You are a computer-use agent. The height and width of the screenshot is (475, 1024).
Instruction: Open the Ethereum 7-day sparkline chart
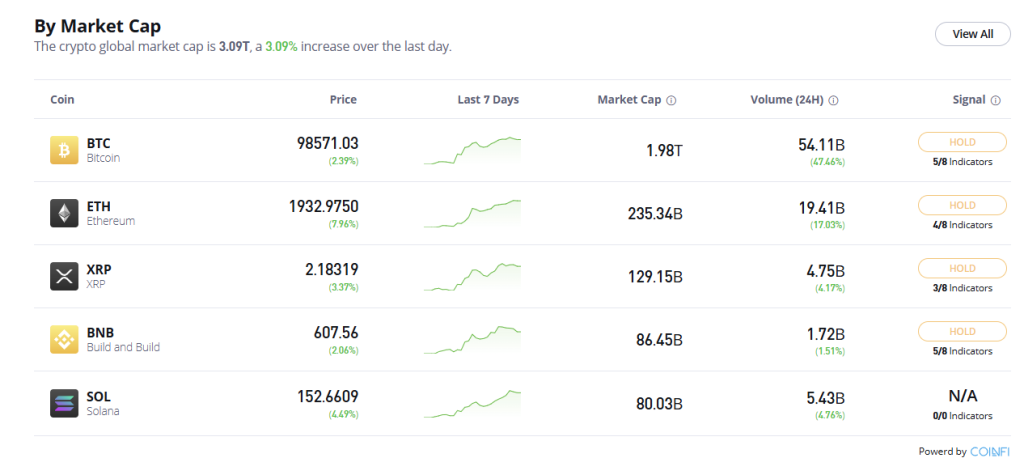point(472,214)
